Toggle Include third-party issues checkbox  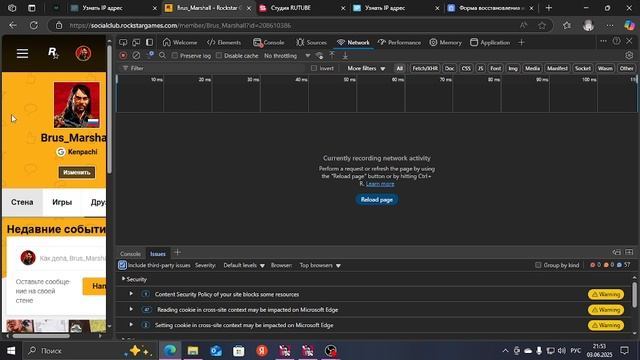coord(122,265)
